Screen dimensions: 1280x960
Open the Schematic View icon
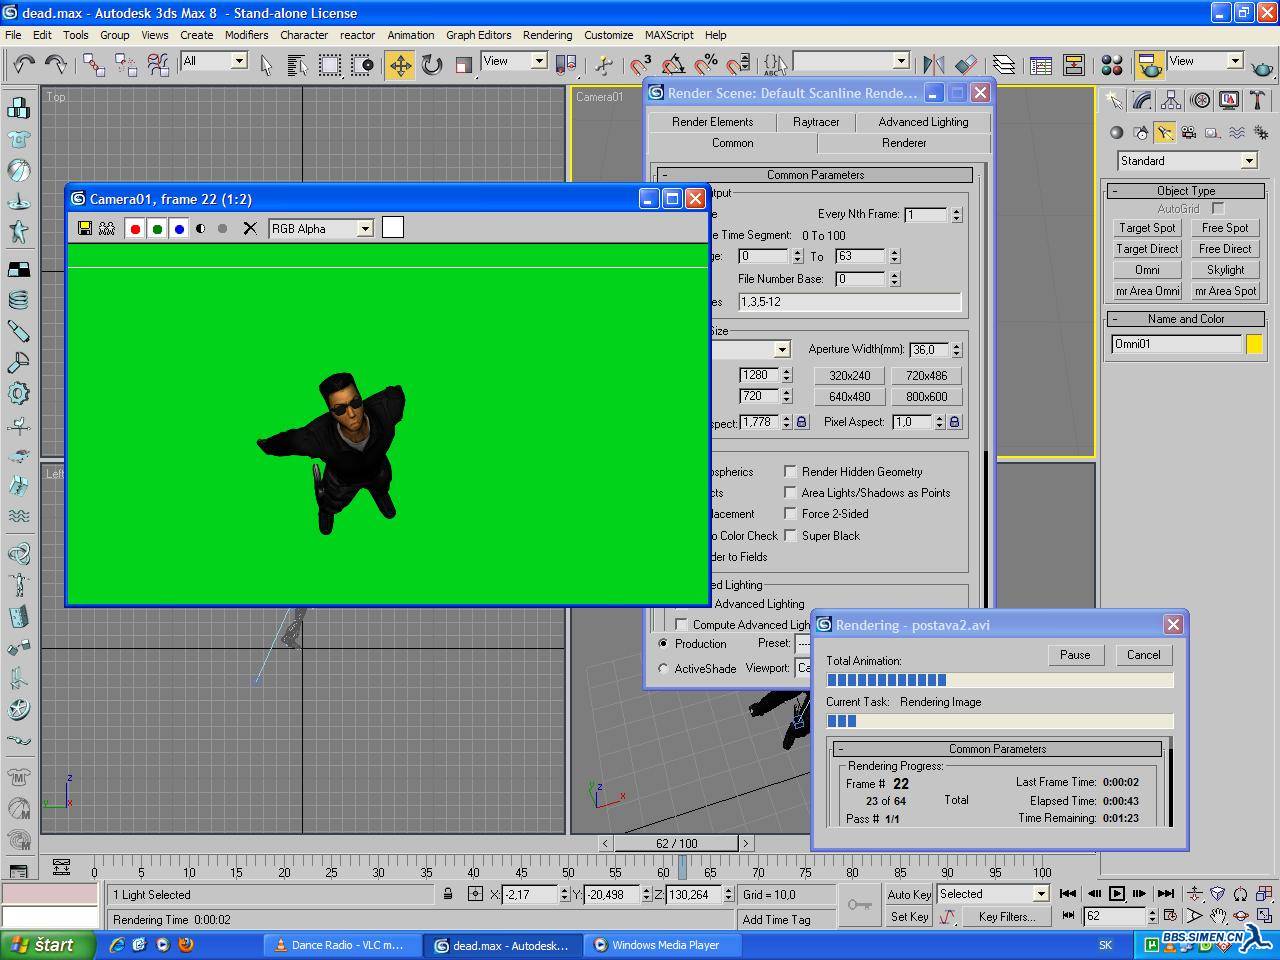click(x=1074, y=65)
